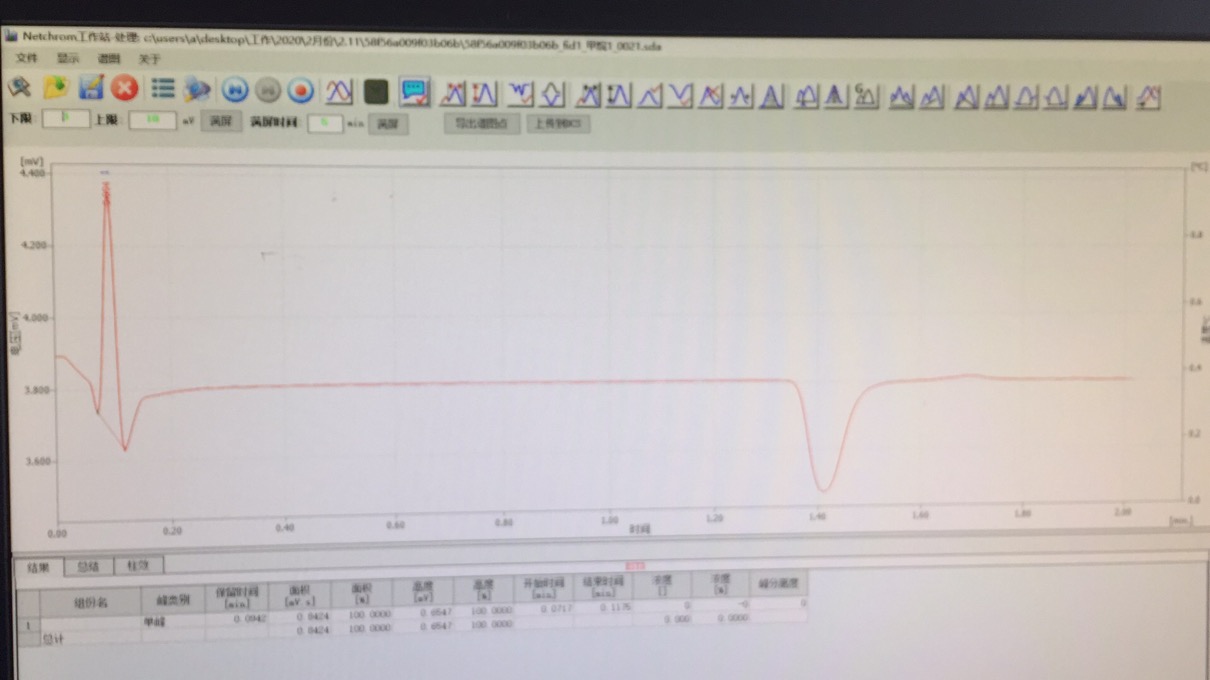1210x680 pixels.
Task: Click the 导出谱图点 export button
Action: point(482,124)
